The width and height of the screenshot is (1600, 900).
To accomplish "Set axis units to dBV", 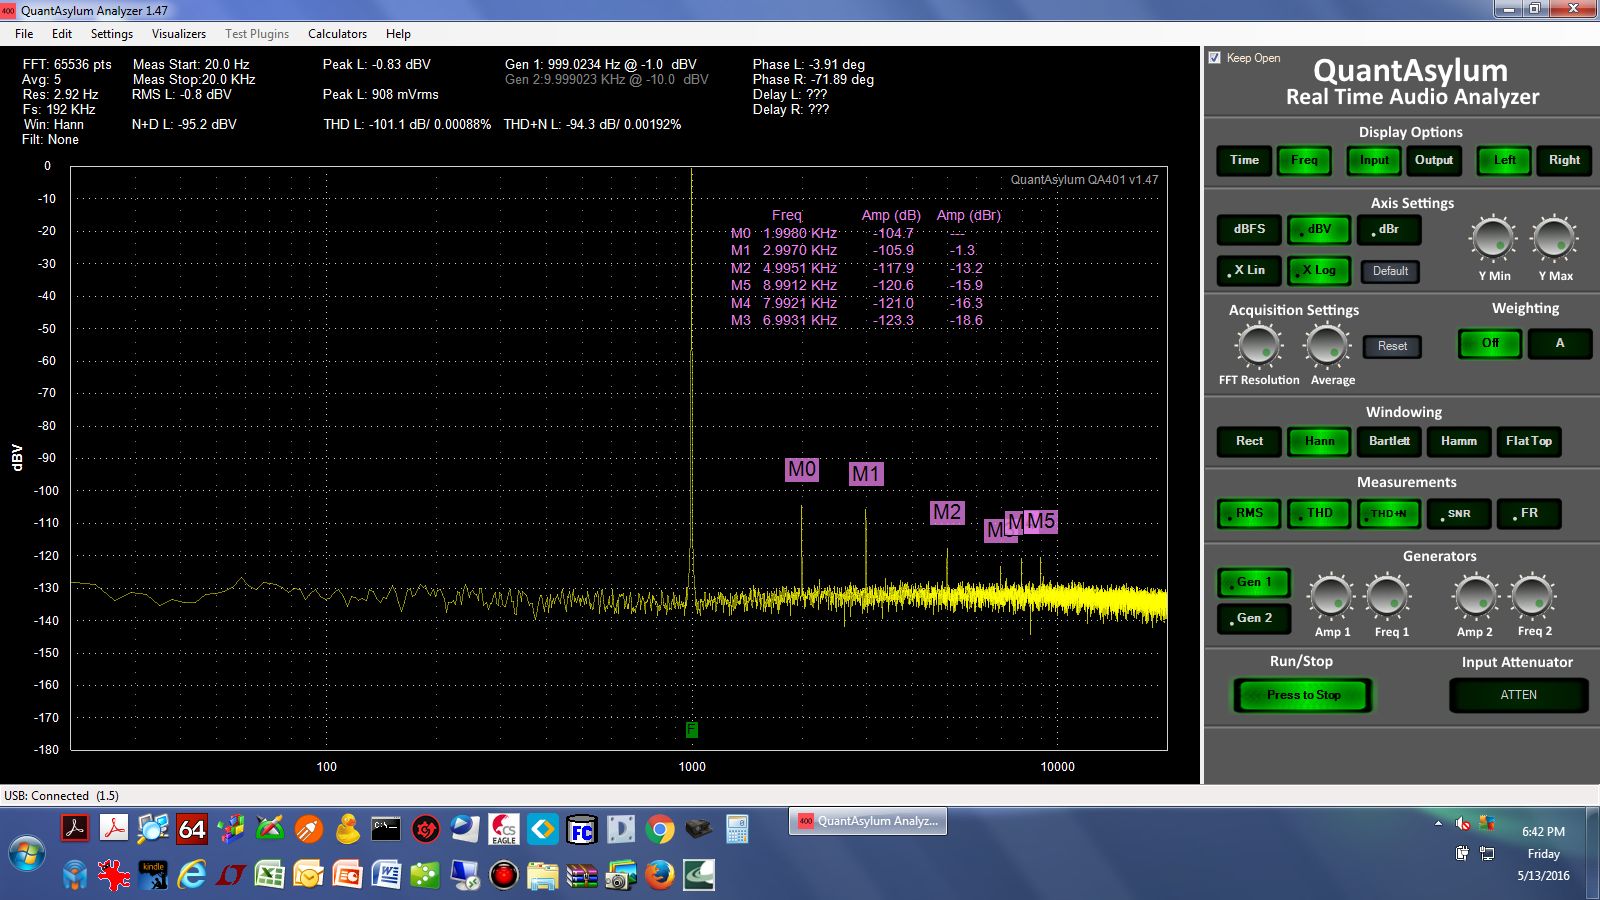I will pos(1319,230).
